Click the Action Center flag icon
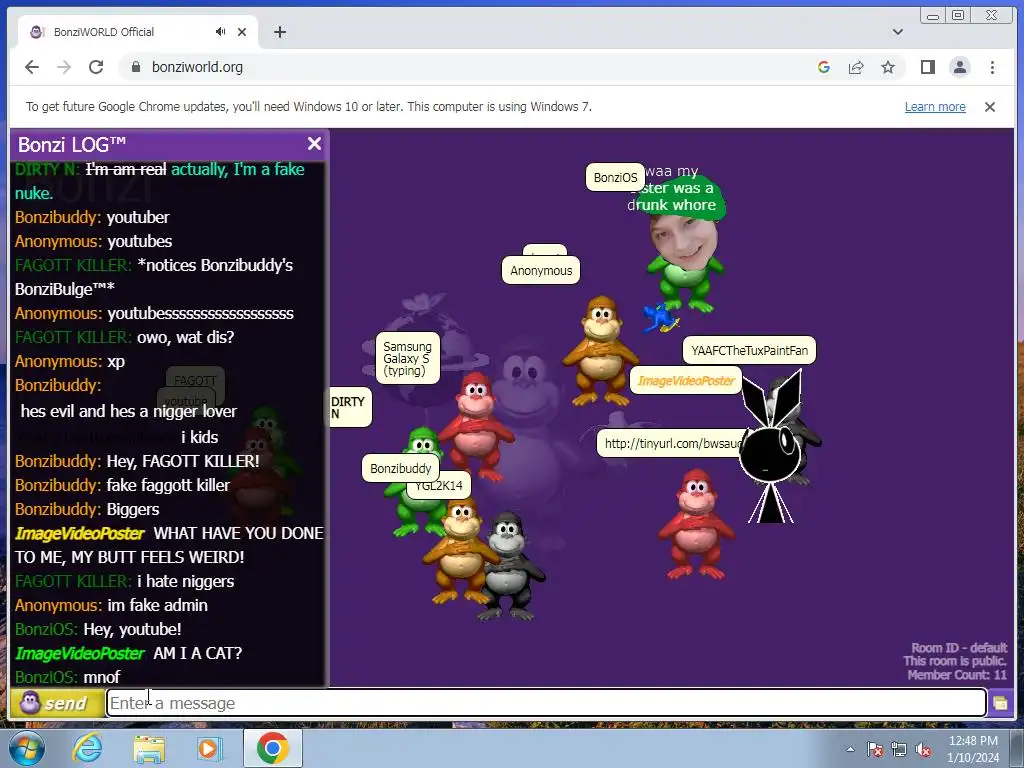This screenshot has width=1024, height=768. tap(874, 749)
